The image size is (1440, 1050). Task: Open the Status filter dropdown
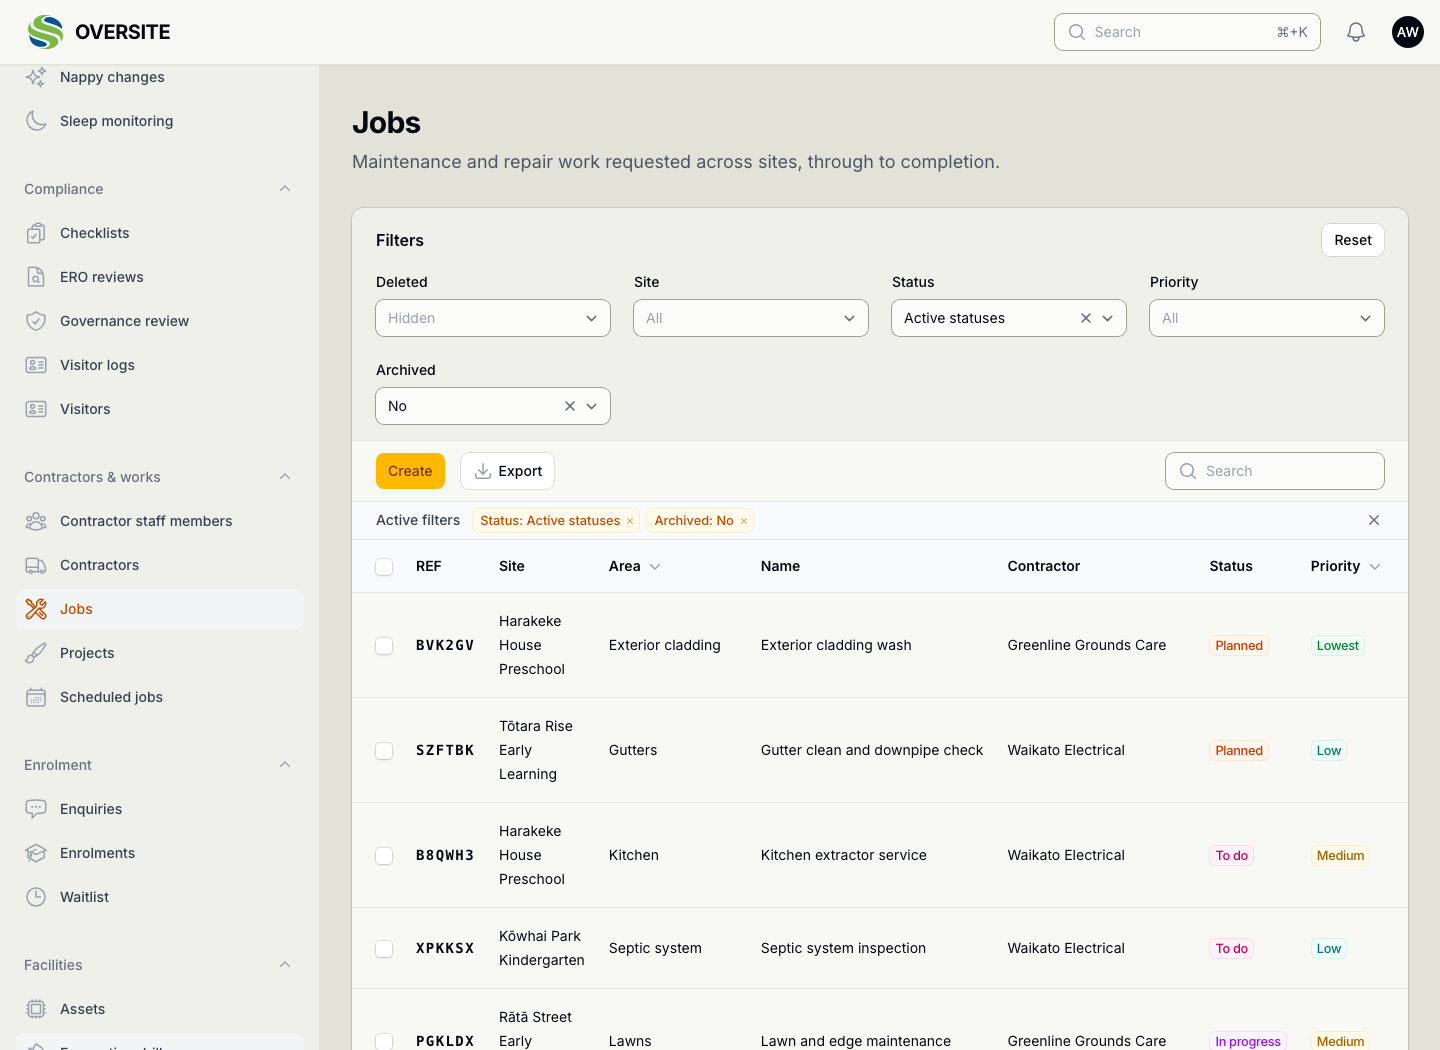tap(1009, 318)
